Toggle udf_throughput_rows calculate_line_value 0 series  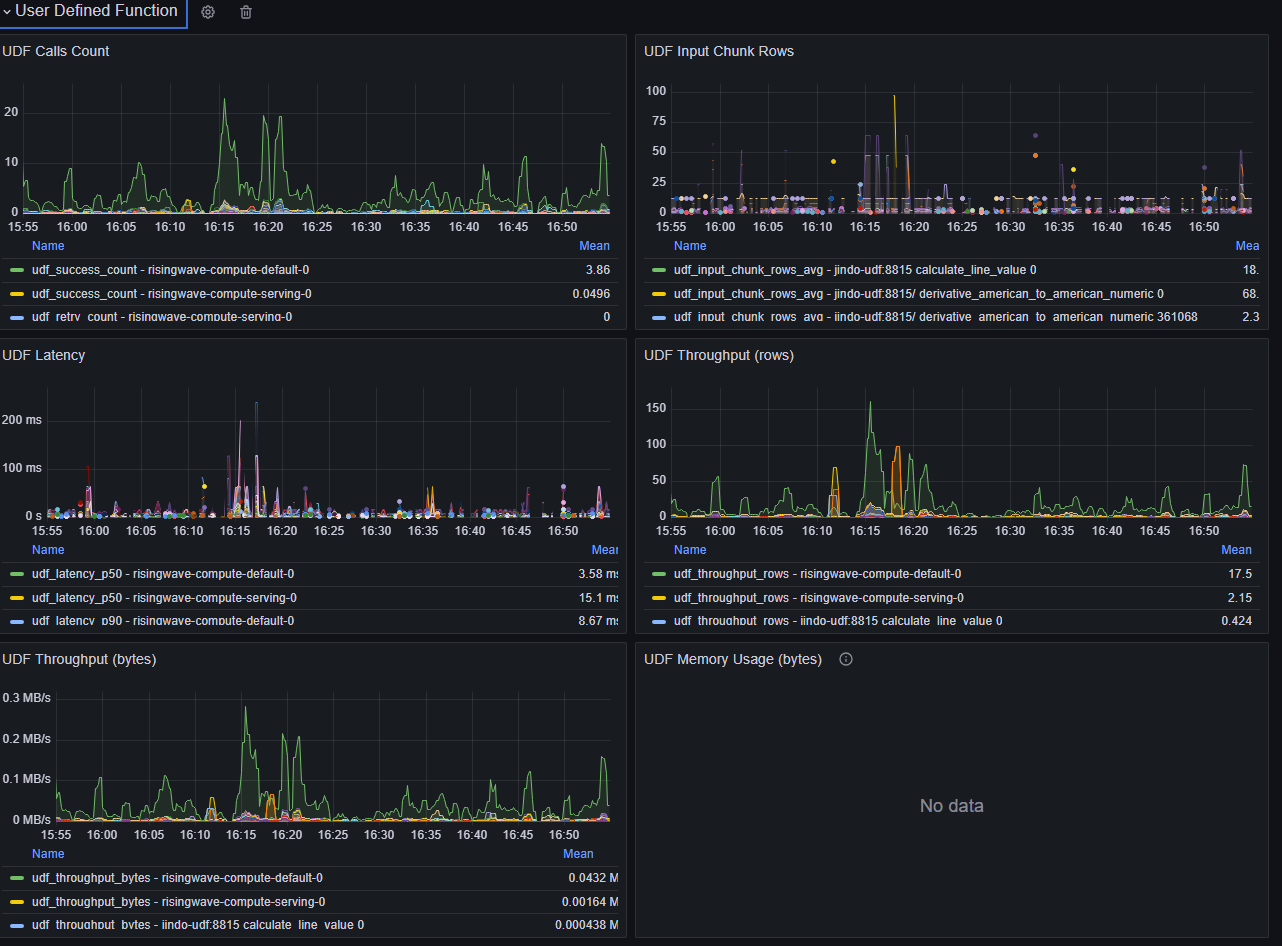[x=838, y=621]
